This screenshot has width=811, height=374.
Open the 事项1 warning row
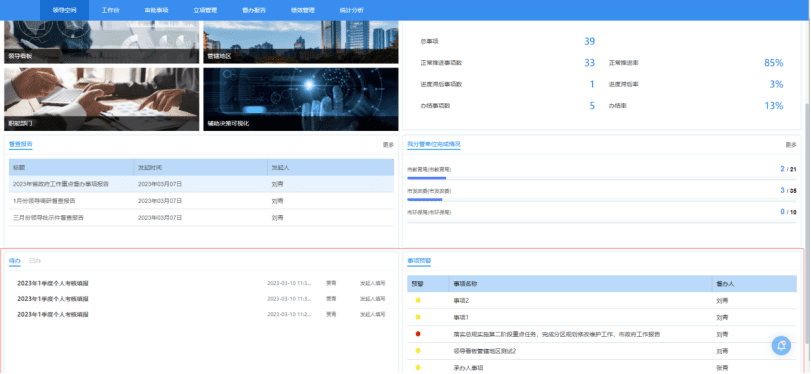[x=602, y=317]
